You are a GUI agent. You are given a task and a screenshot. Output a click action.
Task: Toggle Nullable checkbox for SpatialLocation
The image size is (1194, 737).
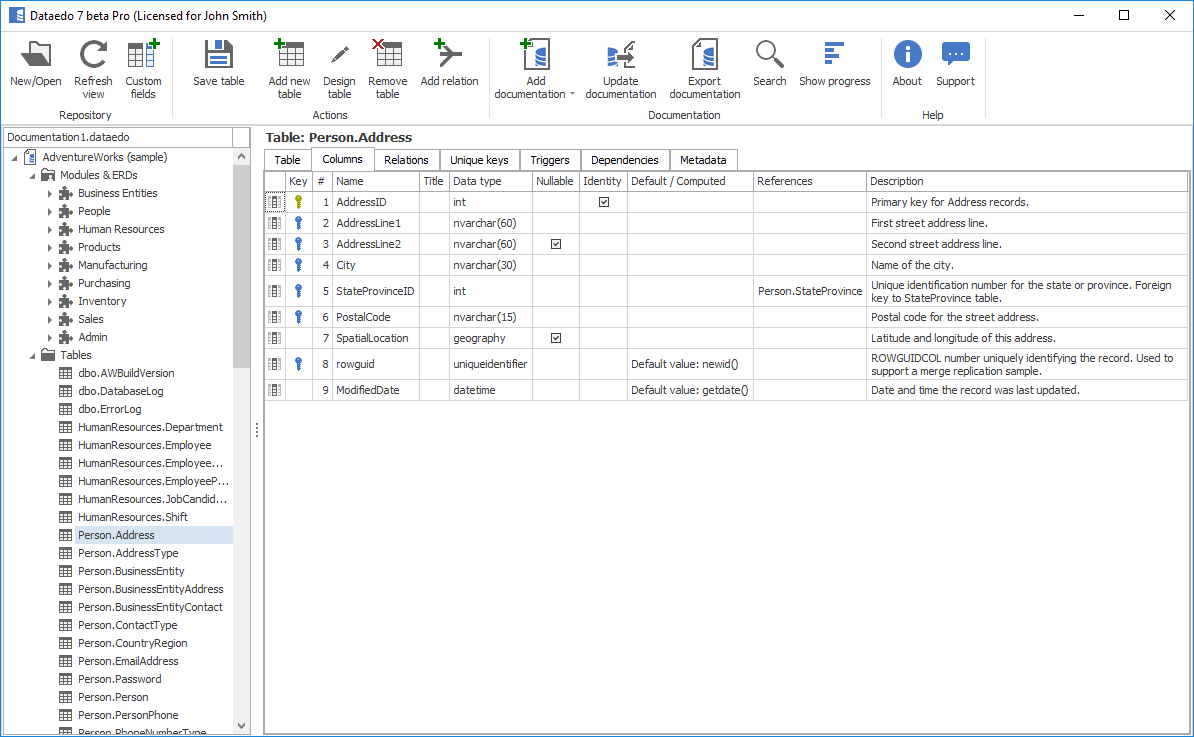556,338
